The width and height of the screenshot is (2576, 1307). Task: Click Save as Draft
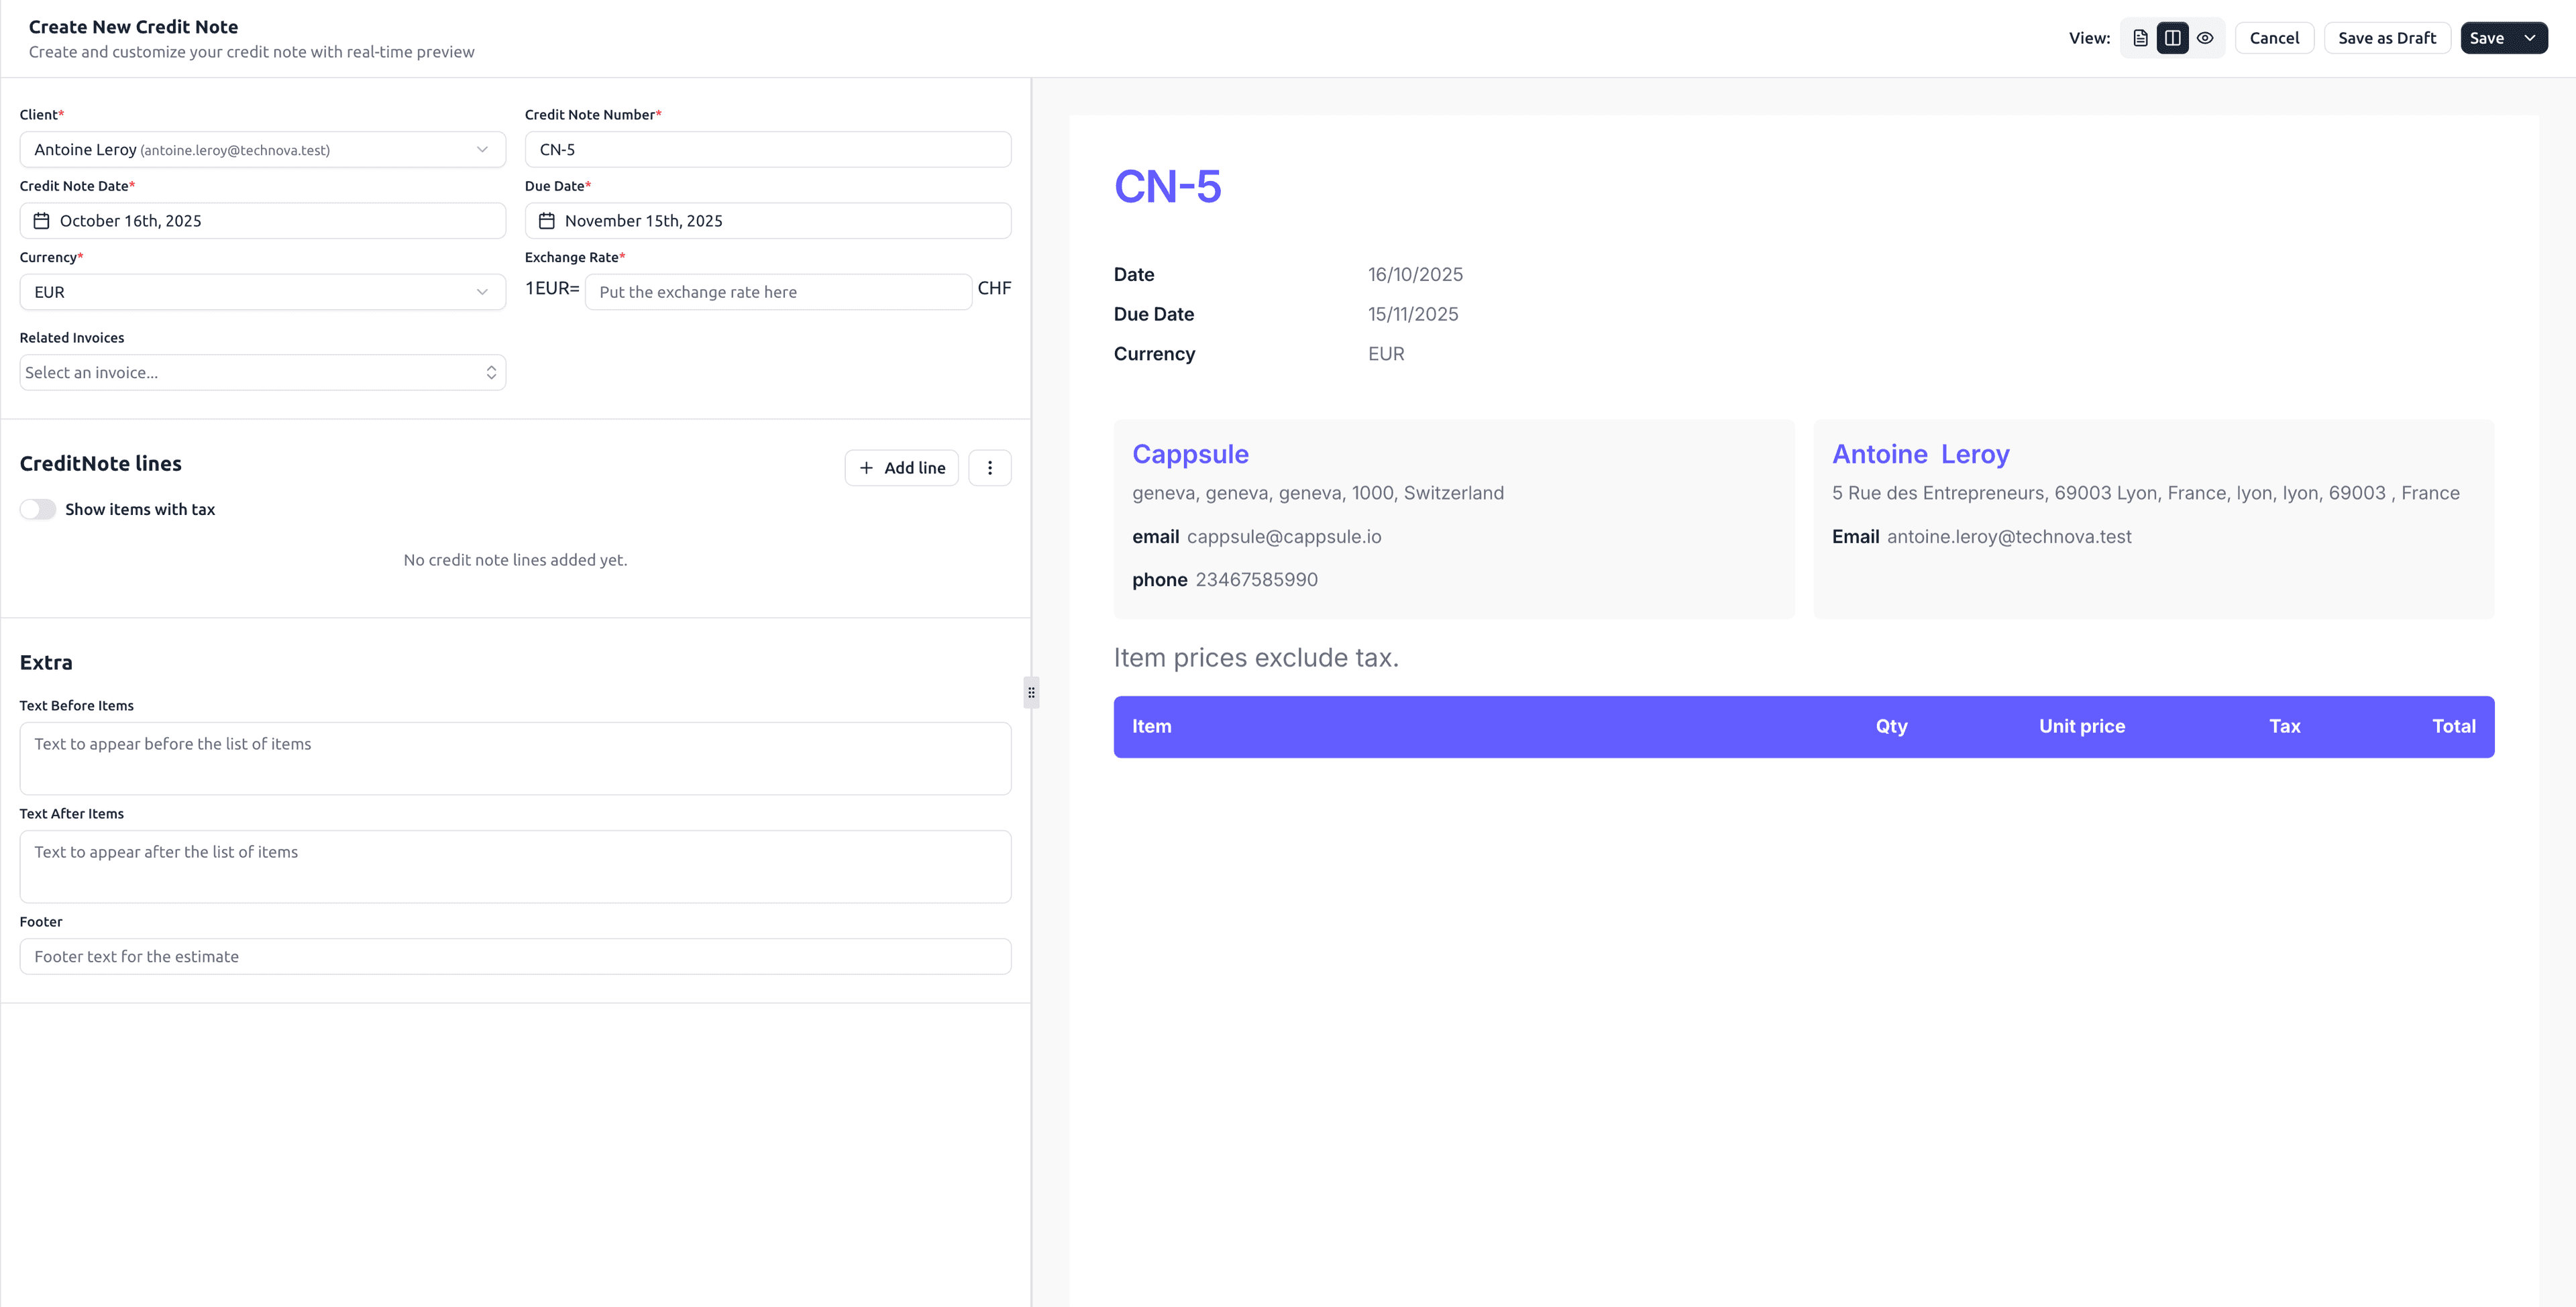tap(2387, 37)
